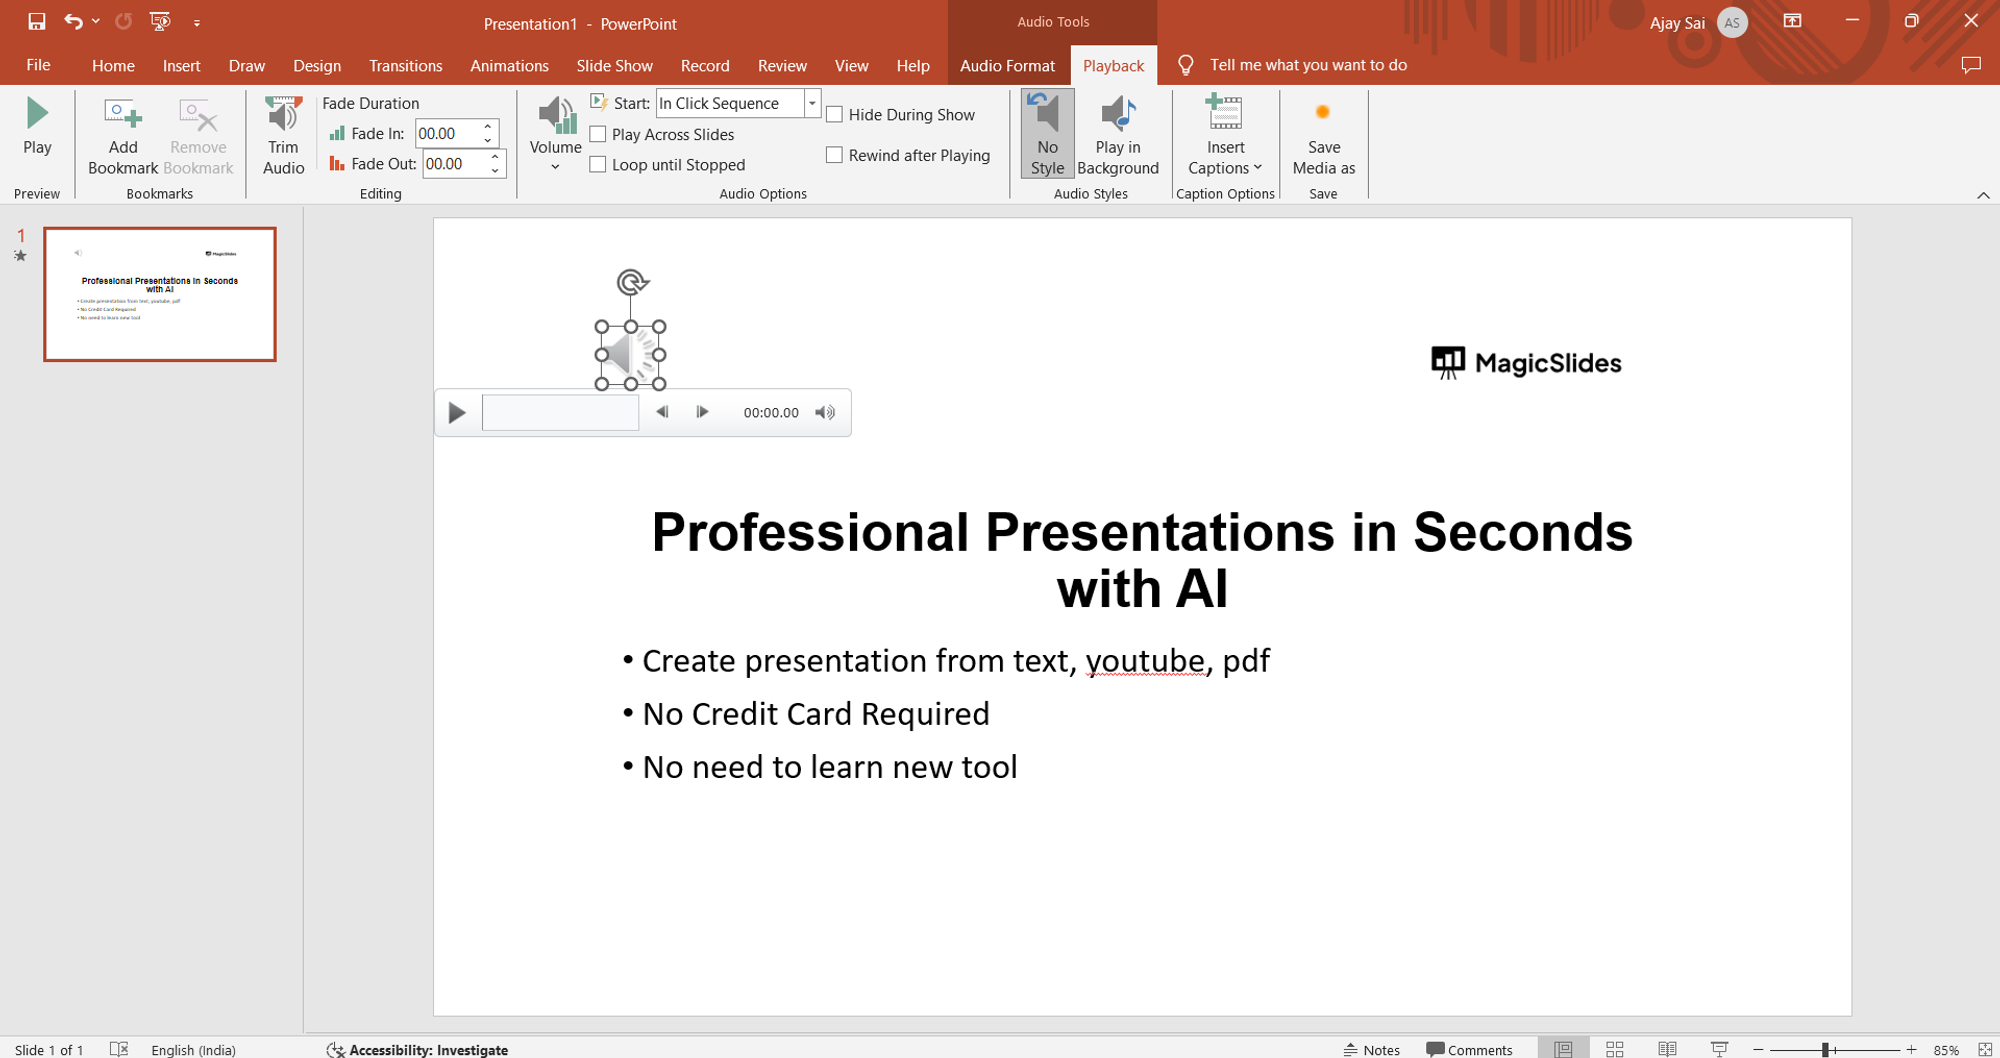Open Insert Captions dropdown
The image size is (2000, 1058).
tap(1225, 137)
